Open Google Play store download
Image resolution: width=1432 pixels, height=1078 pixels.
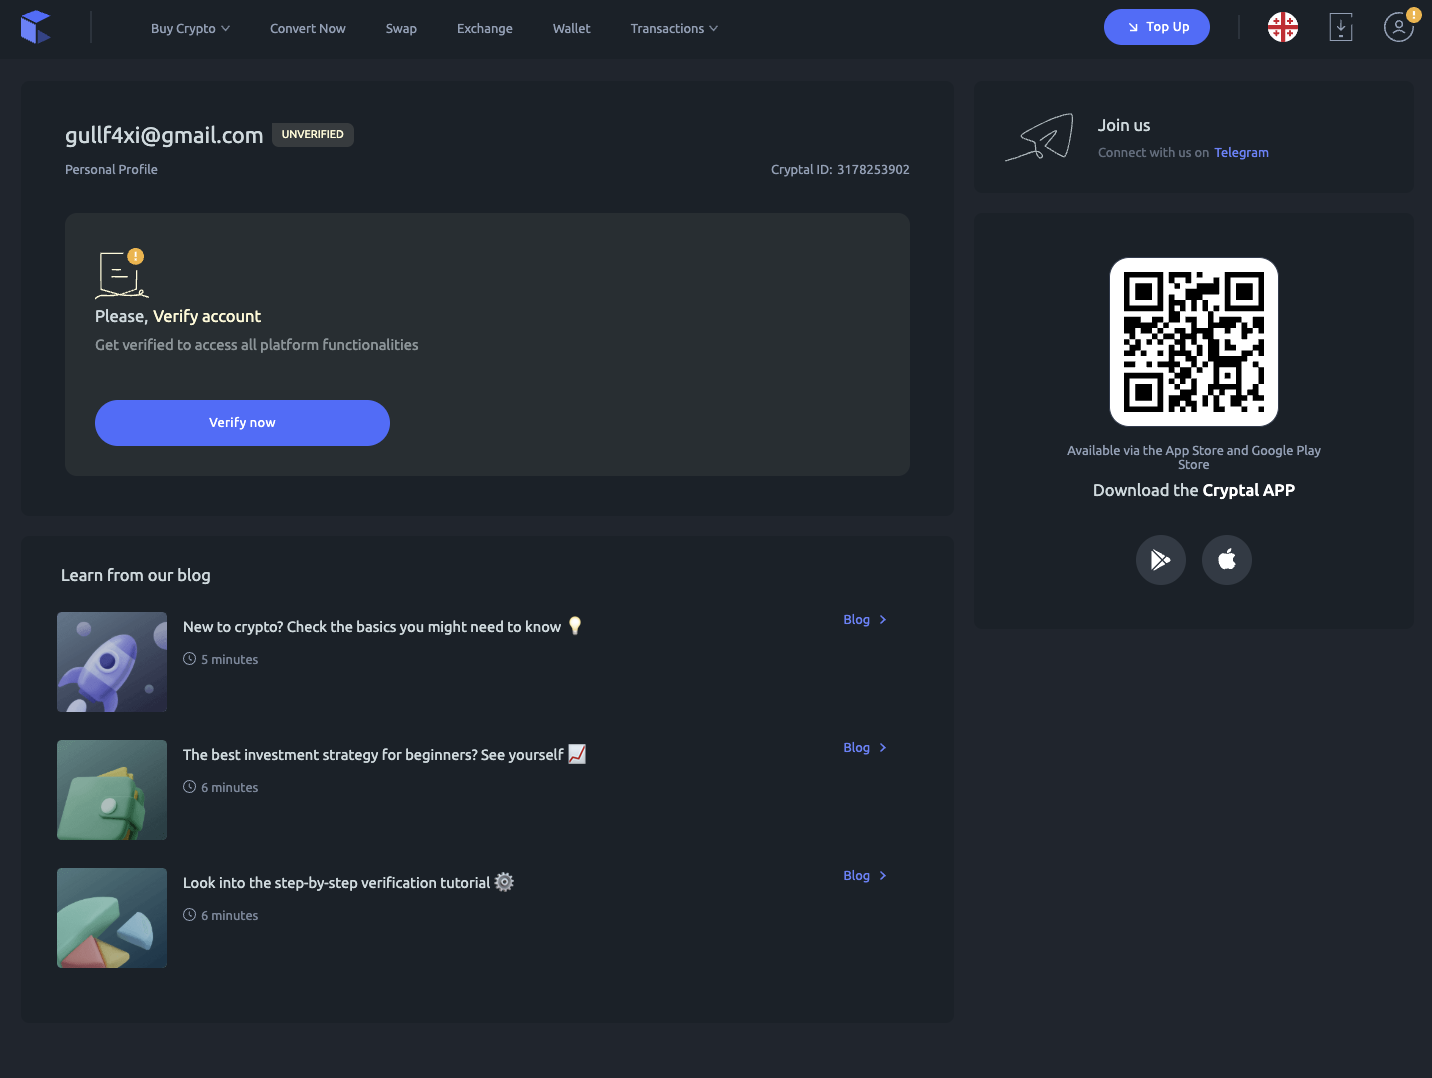pos(1160,560)
